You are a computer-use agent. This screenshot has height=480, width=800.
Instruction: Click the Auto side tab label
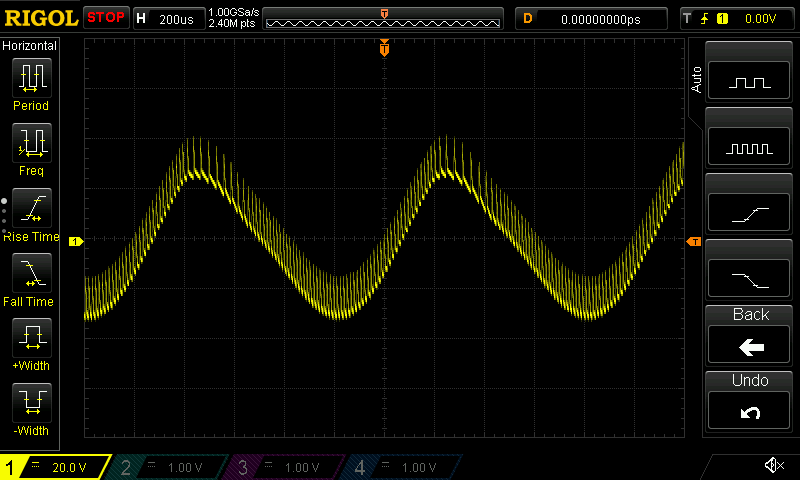pos(696,80)
